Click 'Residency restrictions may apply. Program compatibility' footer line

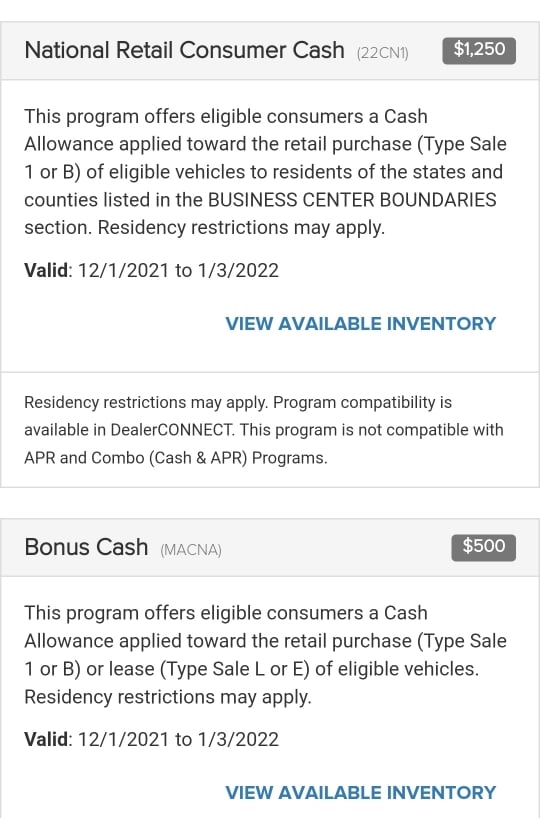pos(238,402)
